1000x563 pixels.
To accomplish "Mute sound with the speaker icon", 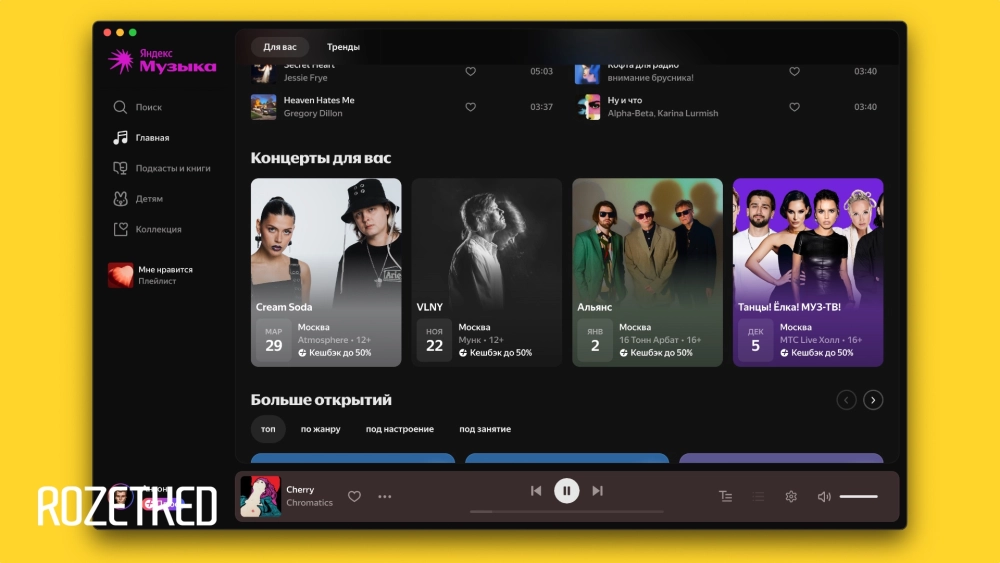I will 824,497.
